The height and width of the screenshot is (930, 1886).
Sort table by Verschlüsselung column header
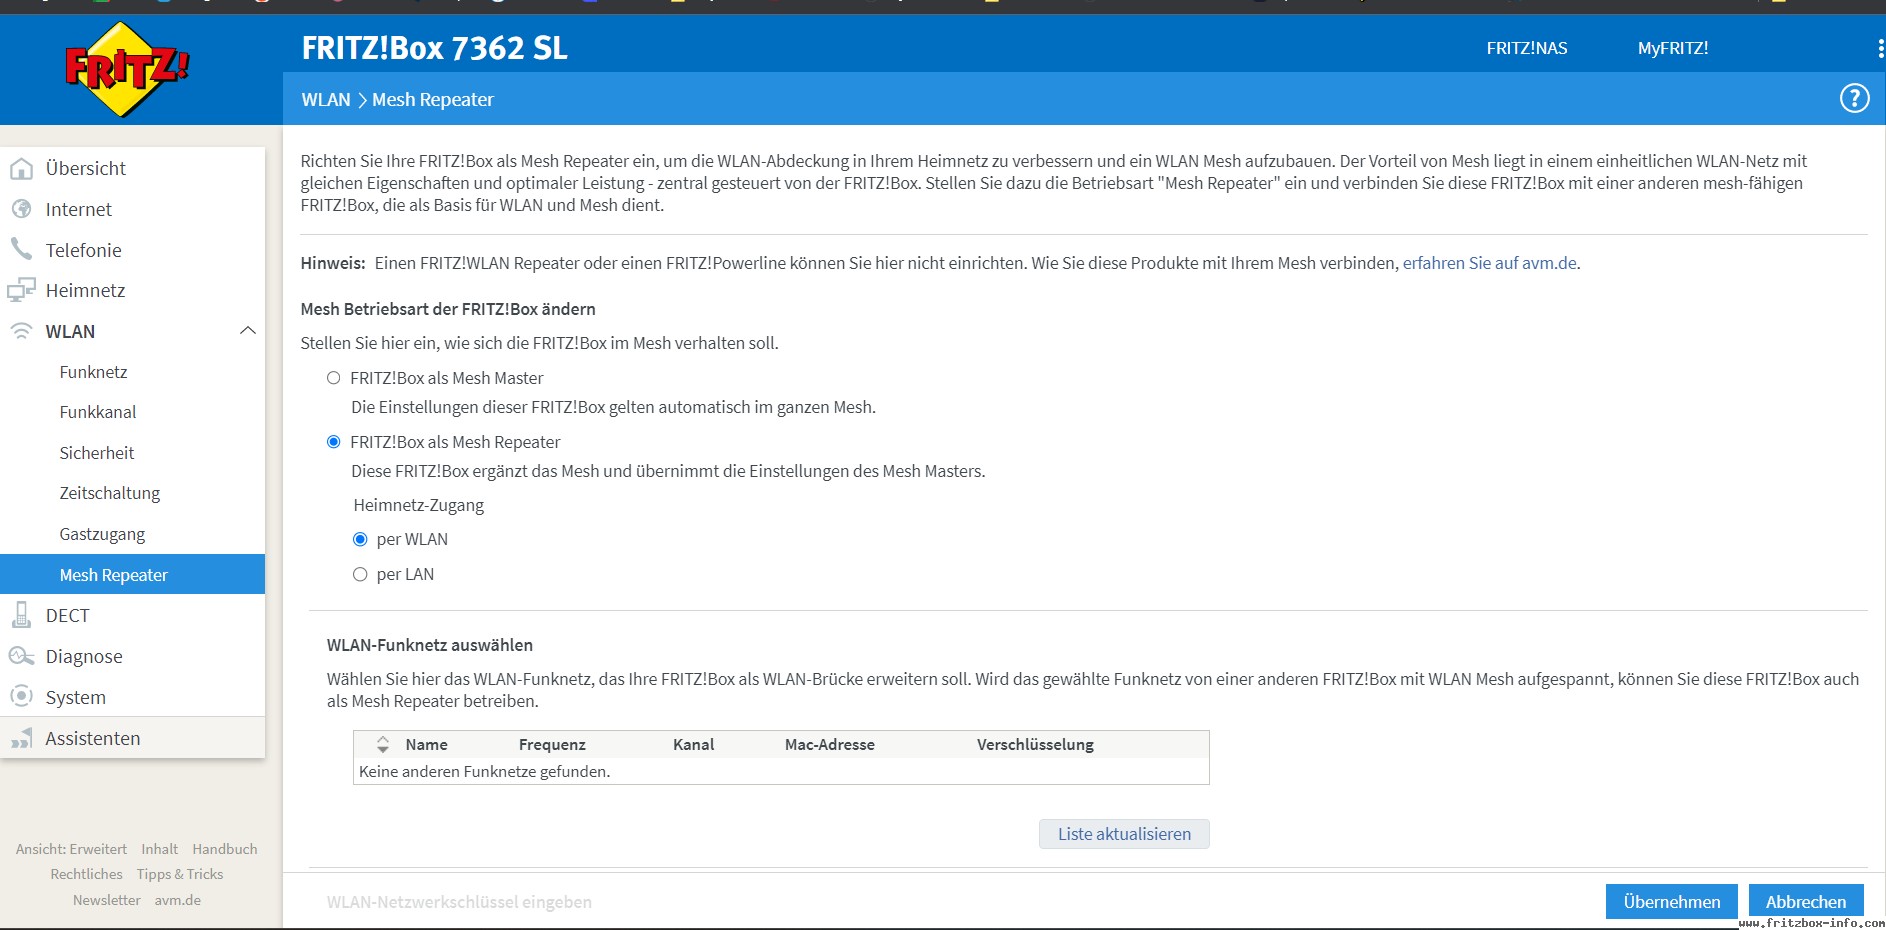[x=1035, y=744]
